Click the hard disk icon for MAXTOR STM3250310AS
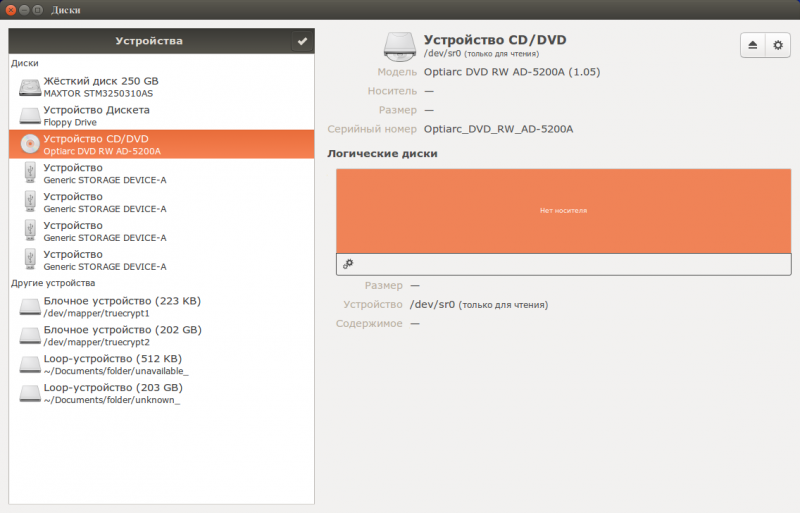 click(30, 87)
